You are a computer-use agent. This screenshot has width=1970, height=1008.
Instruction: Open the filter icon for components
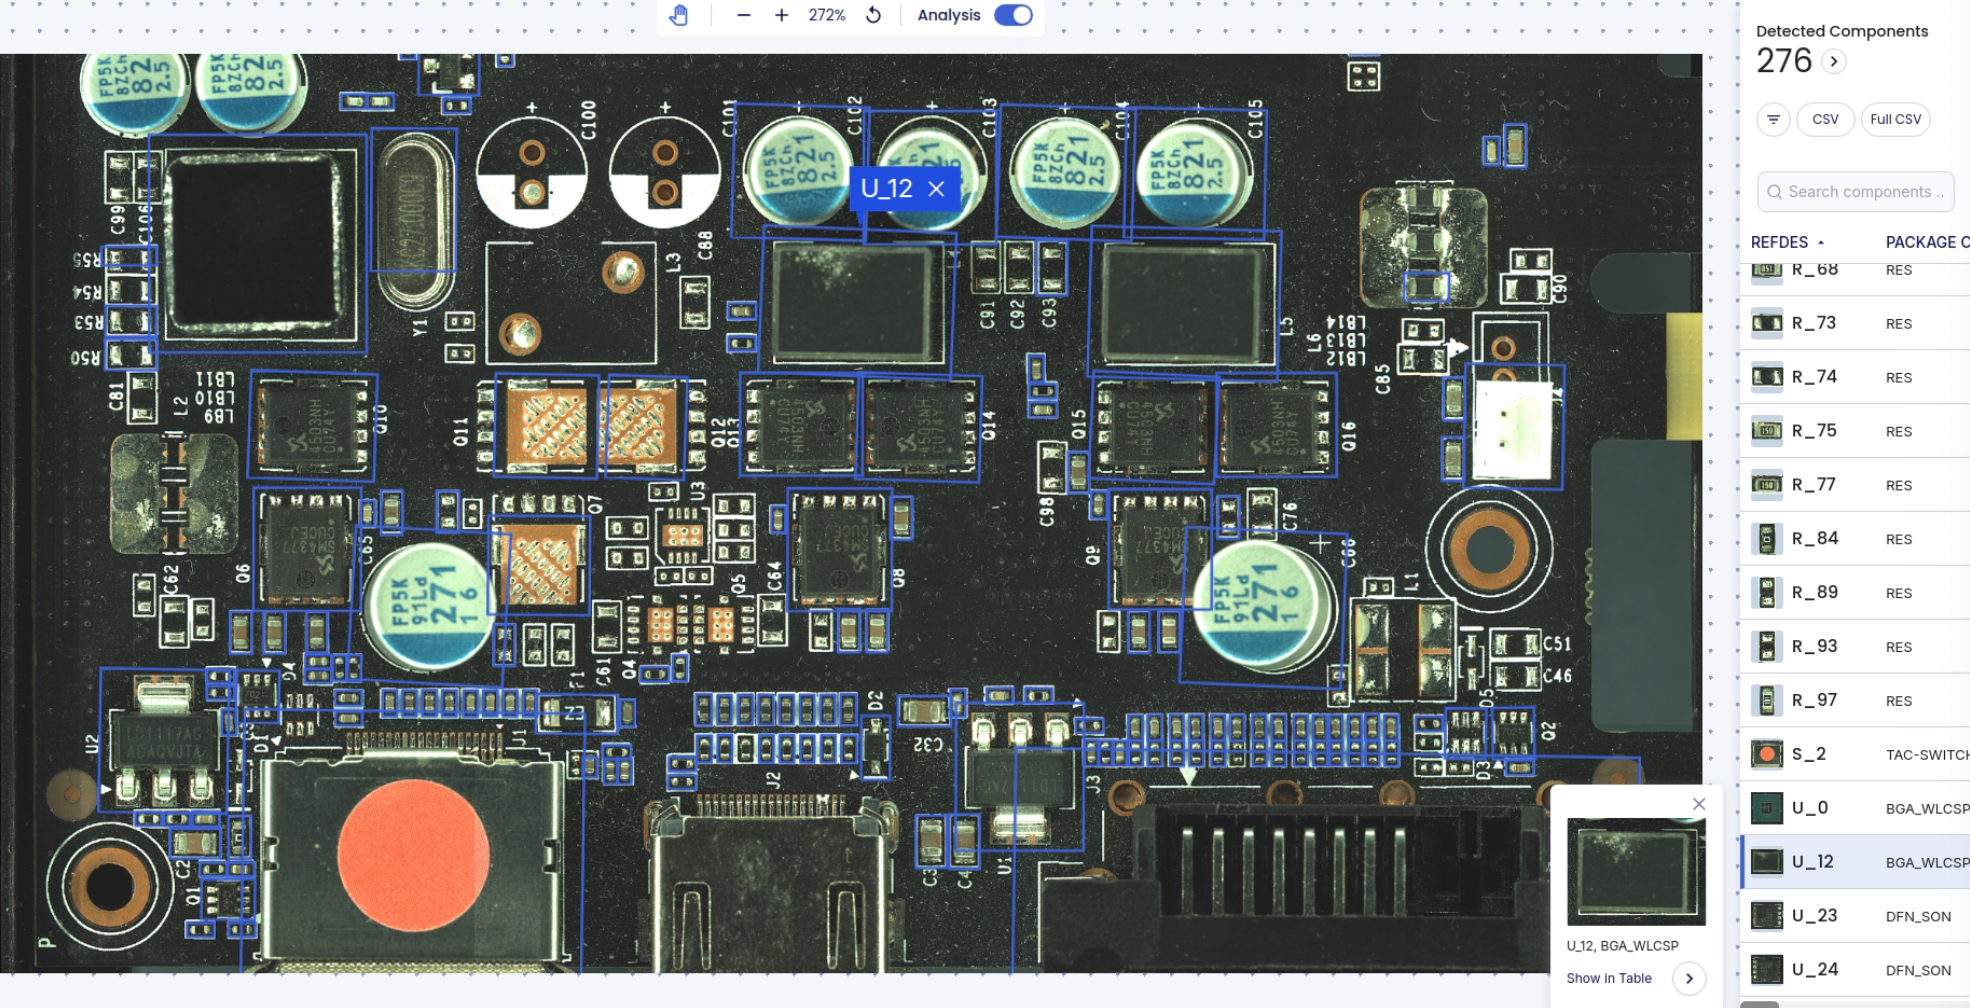[1773, 119]
